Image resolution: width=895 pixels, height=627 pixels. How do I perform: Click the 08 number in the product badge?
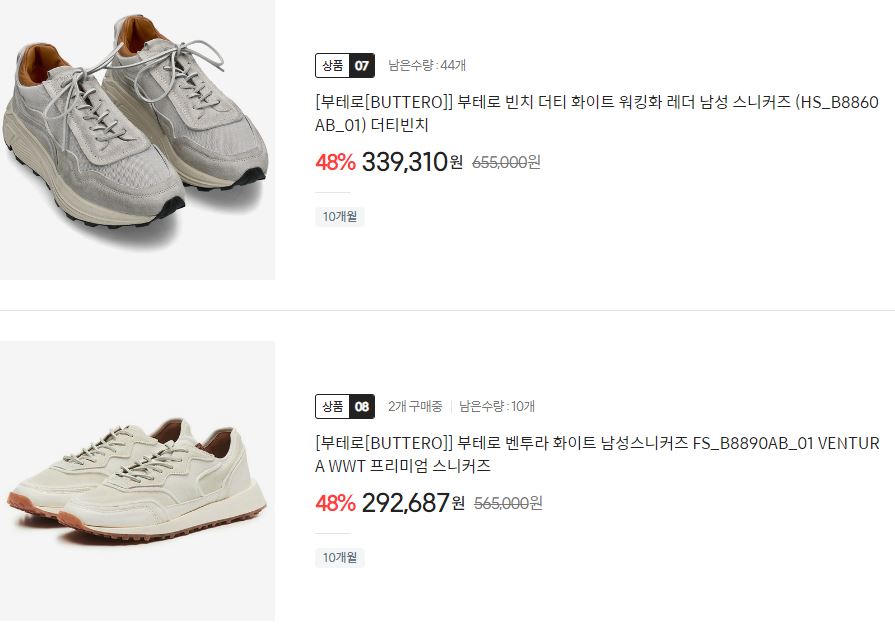(362, 407)
